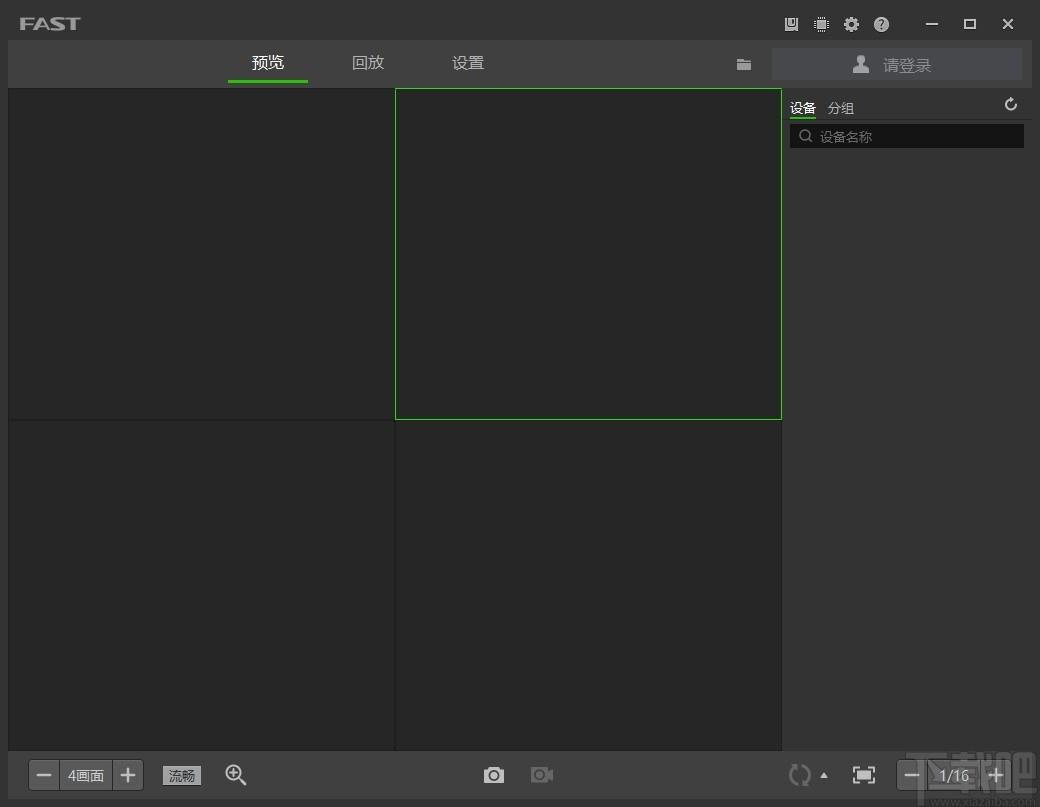Increase the screen split count
Viewport: 1040px width, 807px height.
(128, 775)
